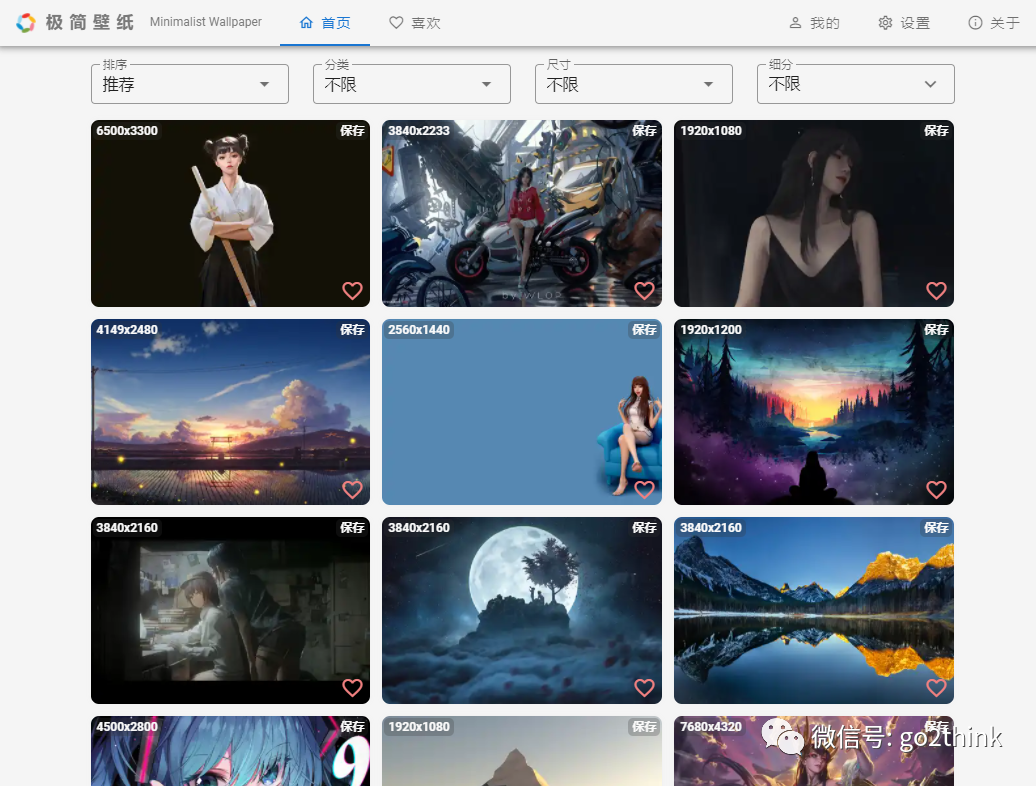Open the sunset torii gate wallpaper
1036x786 pixels.
pos(231,412)
